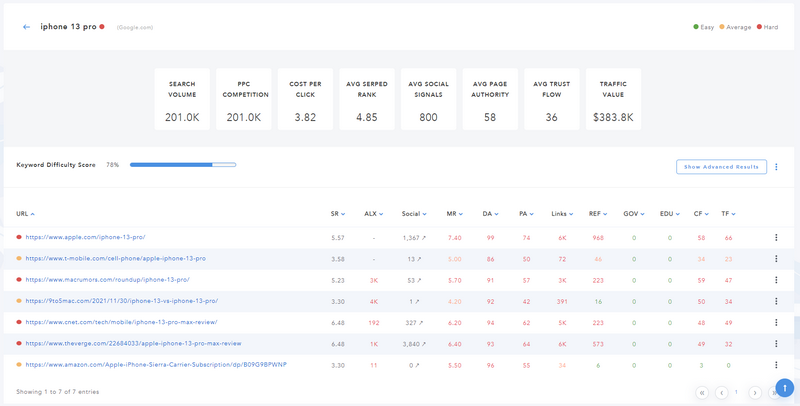
Task: Open the macrumors.com roundup link
Action: (x=107, y=280)
